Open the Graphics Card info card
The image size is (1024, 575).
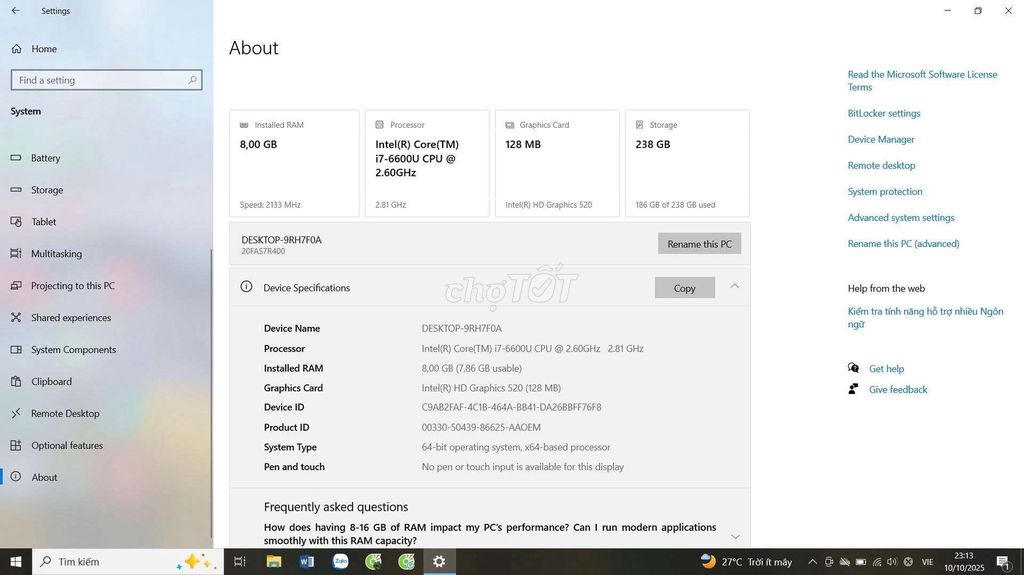click(557, 163)
